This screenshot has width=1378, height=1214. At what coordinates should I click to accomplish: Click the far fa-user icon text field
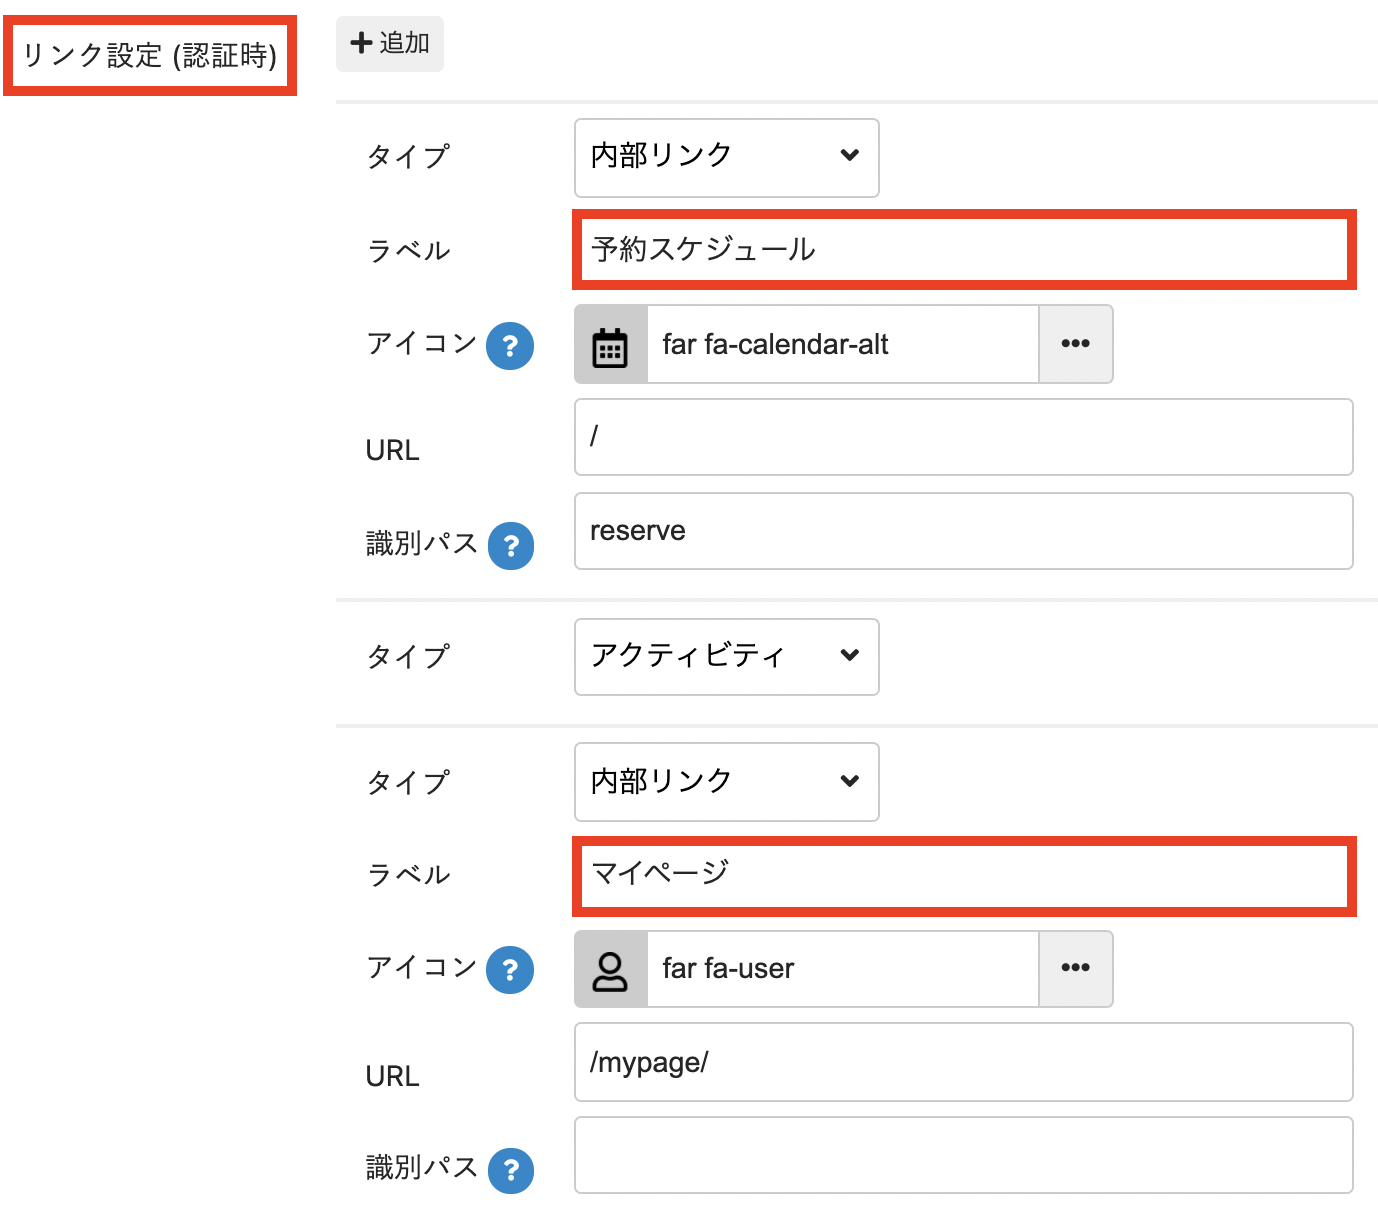pos(842,969)
